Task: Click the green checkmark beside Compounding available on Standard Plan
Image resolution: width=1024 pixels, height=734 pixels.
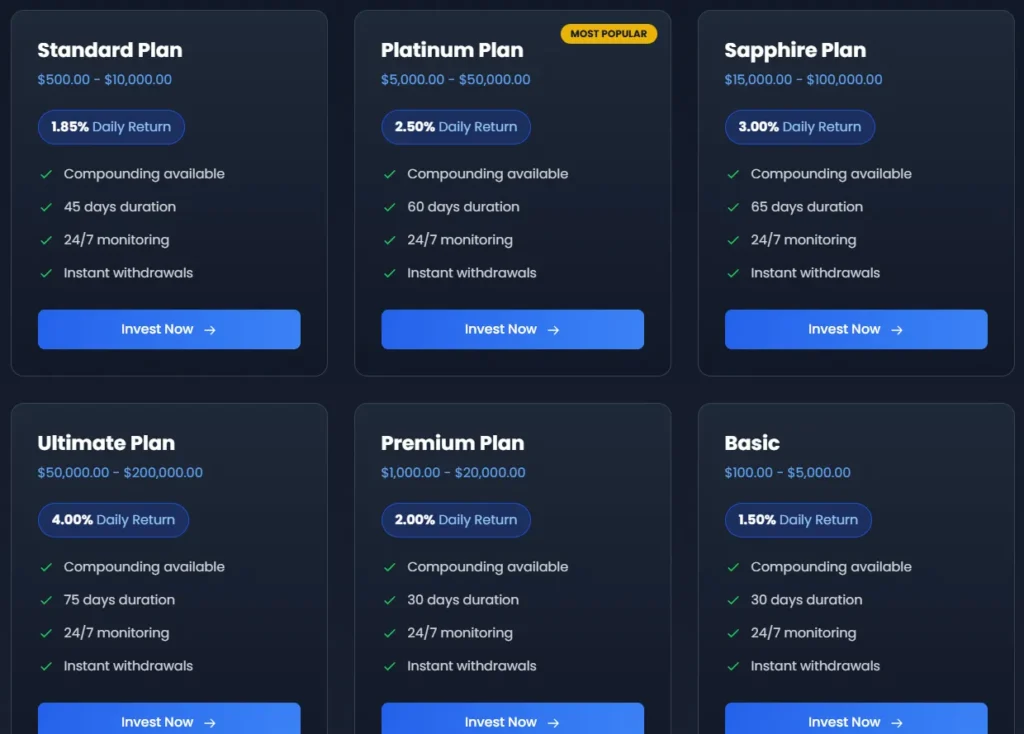Action: [44, 173]
